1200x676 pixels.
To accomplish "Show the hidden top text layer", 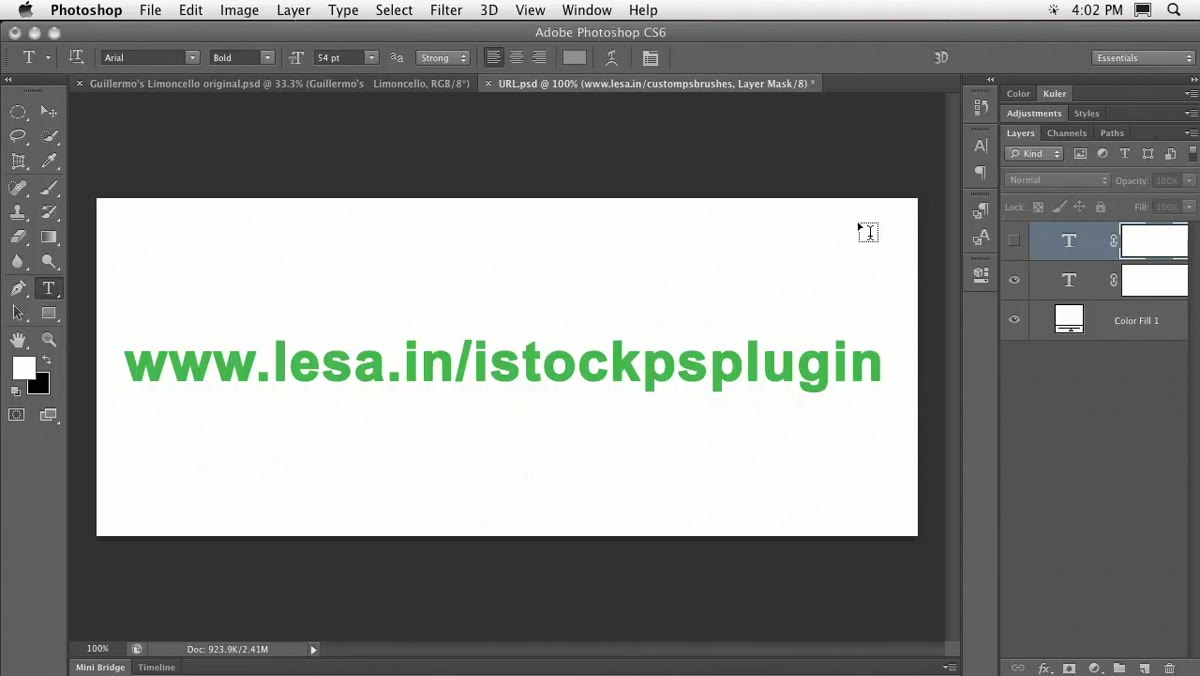I will (x=1014, y=241).
